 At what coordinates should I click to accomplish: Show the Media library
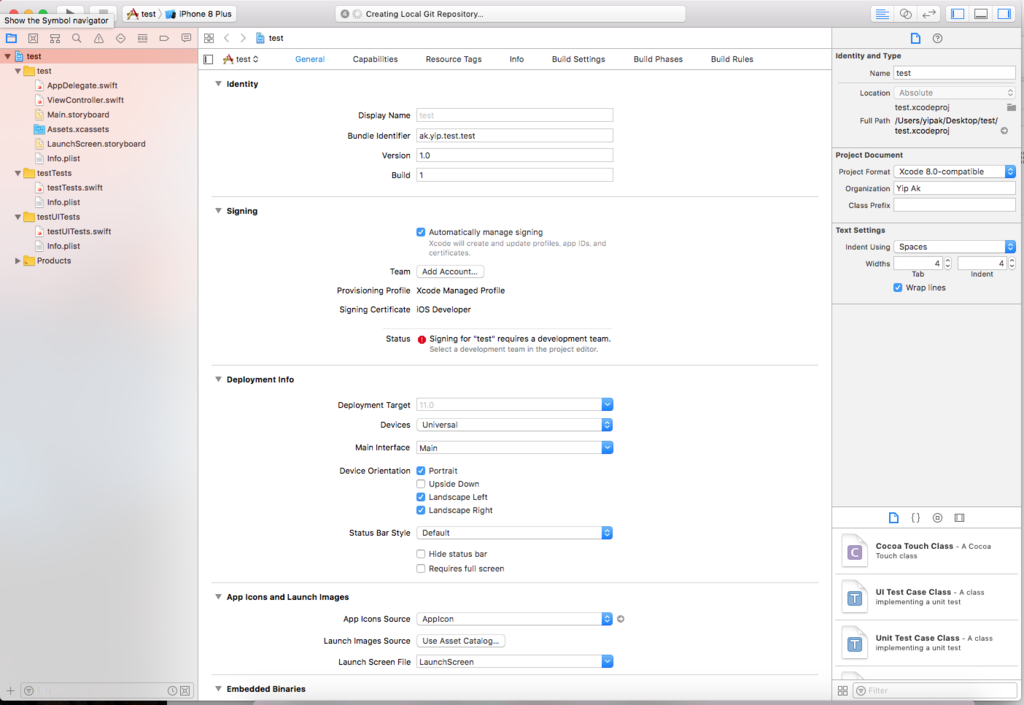[x=959, y=518]
